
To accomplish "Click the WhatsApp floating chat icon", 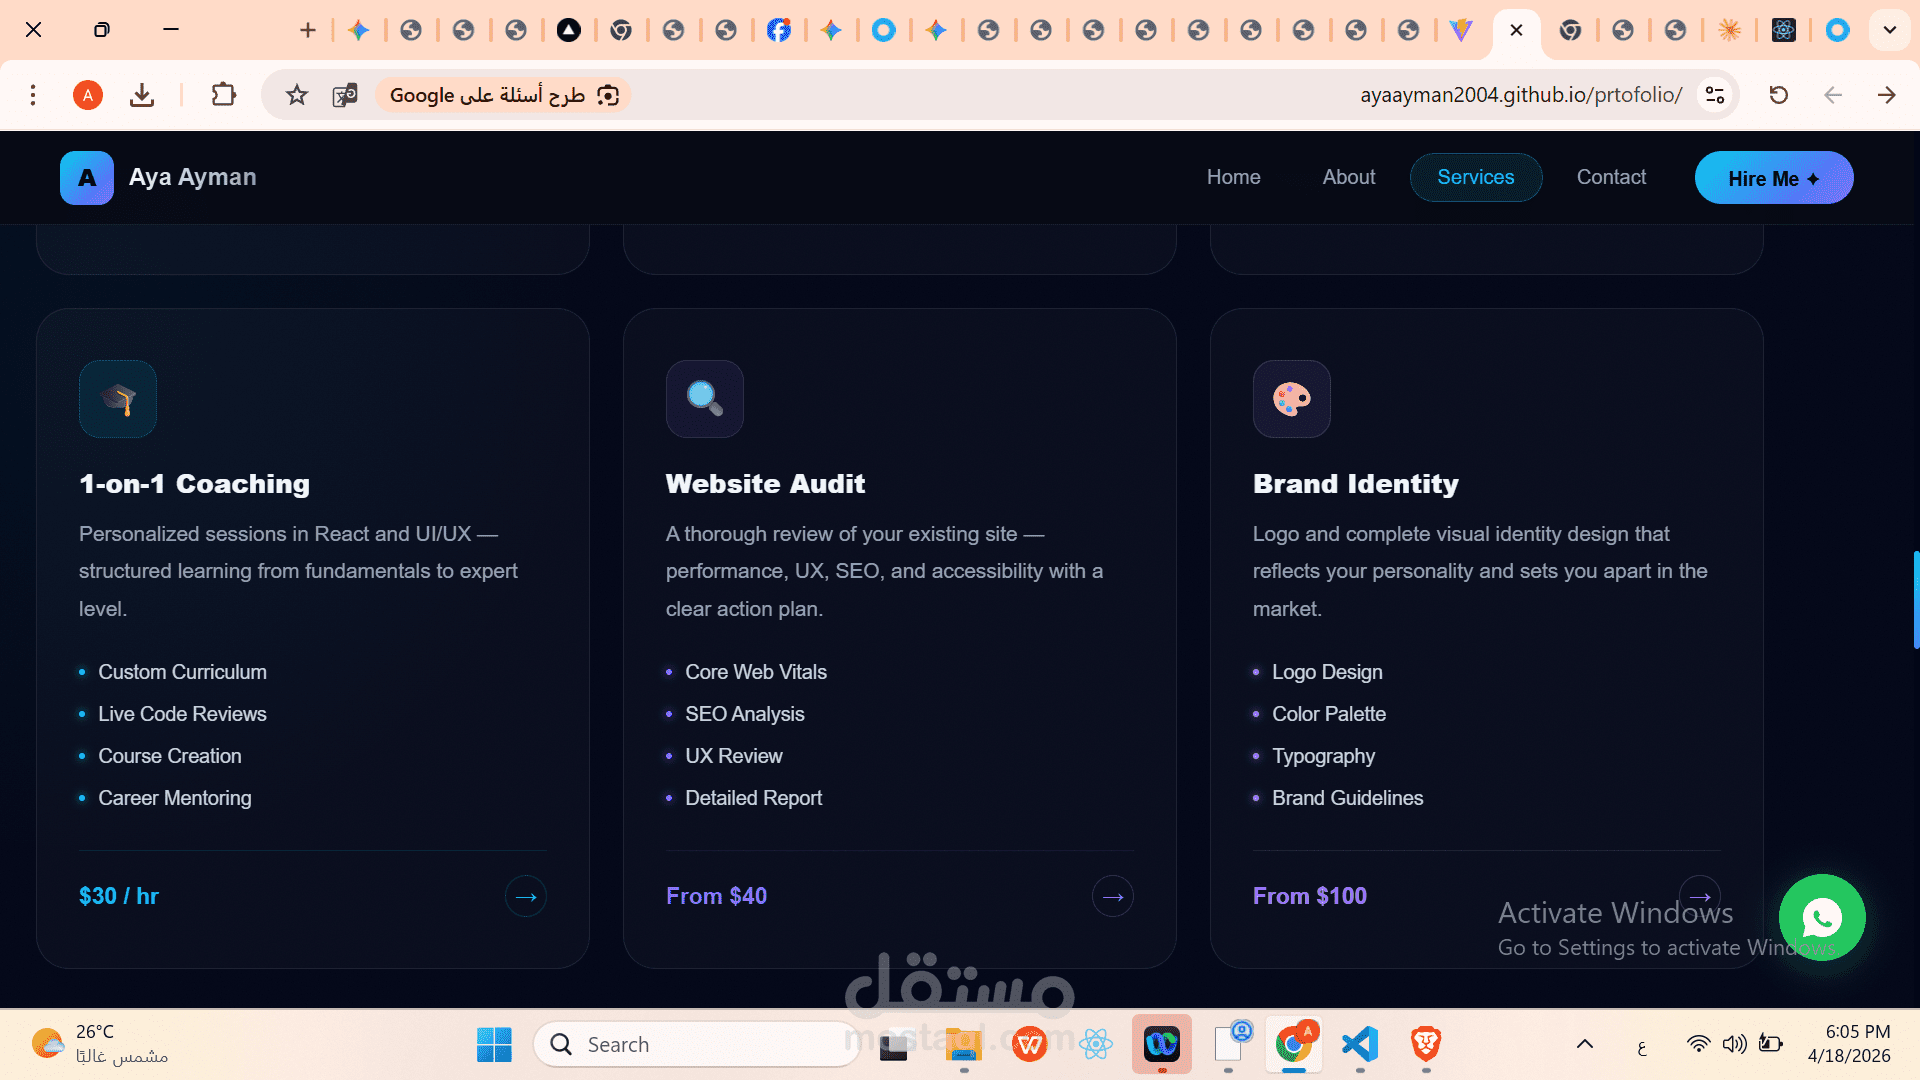I will (1821, 917).
